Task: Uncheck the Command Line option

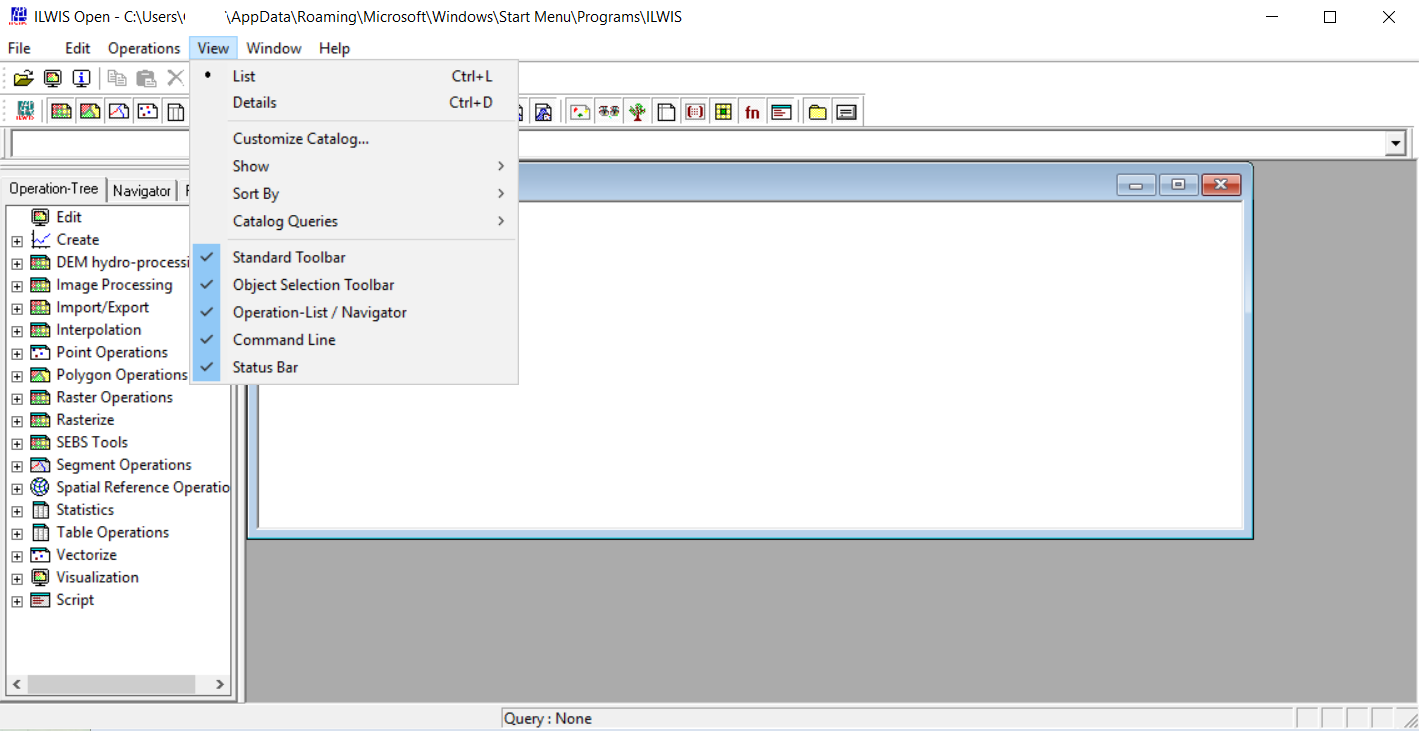Action: [282, 339]
